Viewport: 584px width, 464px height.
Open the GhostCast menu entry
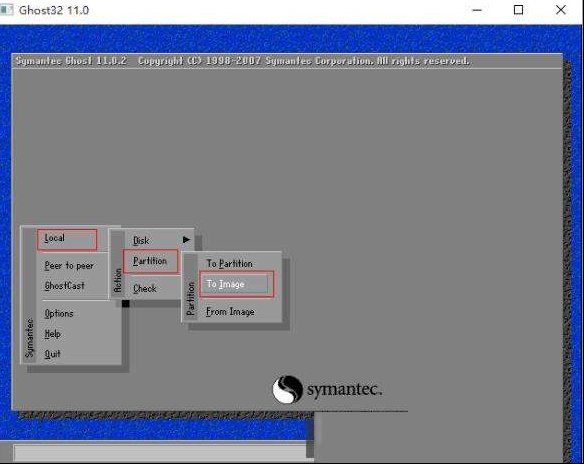pyautogui.click(x=64, y=286)
